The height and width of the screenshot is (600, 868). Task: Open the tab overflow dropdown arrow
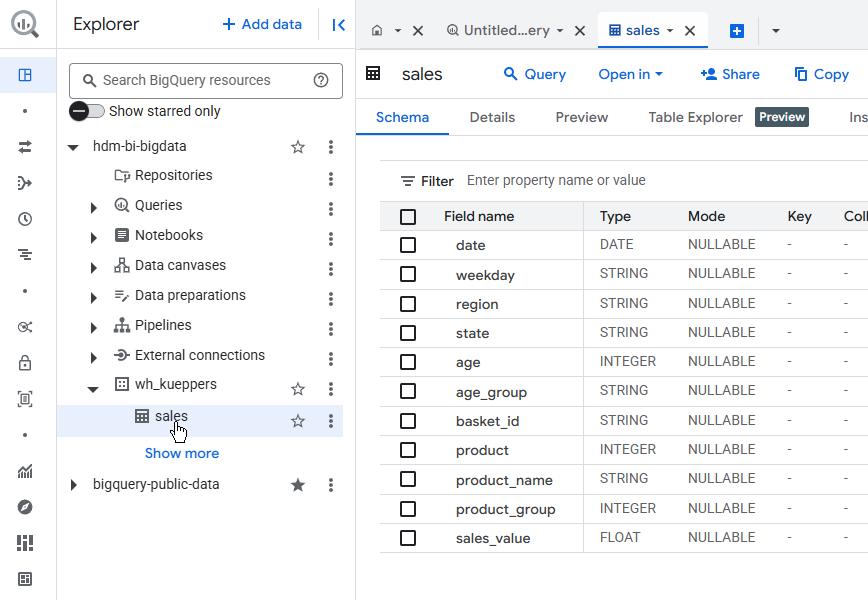[776, 31]
